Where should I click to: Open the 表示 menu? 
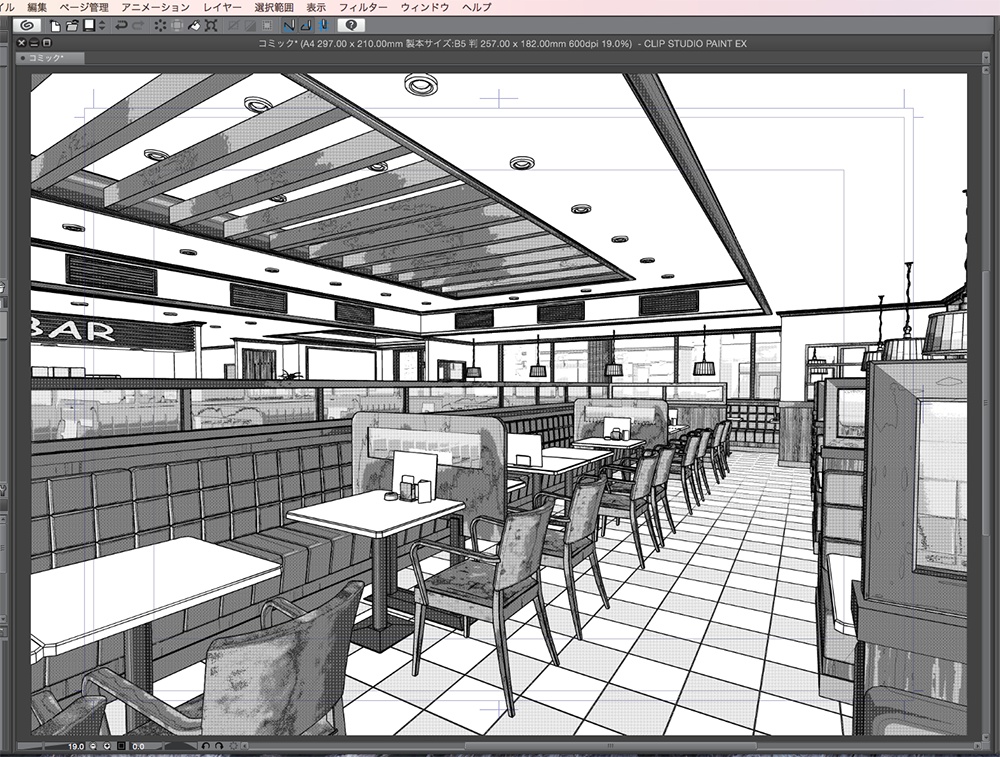pos(316,8)
